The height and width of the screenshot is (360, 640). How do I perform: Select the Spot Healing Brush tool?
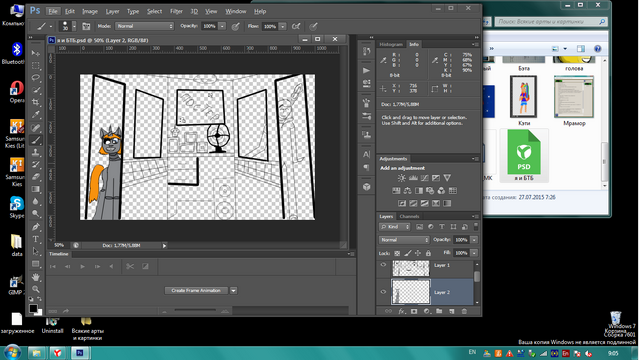pos(36,128)
